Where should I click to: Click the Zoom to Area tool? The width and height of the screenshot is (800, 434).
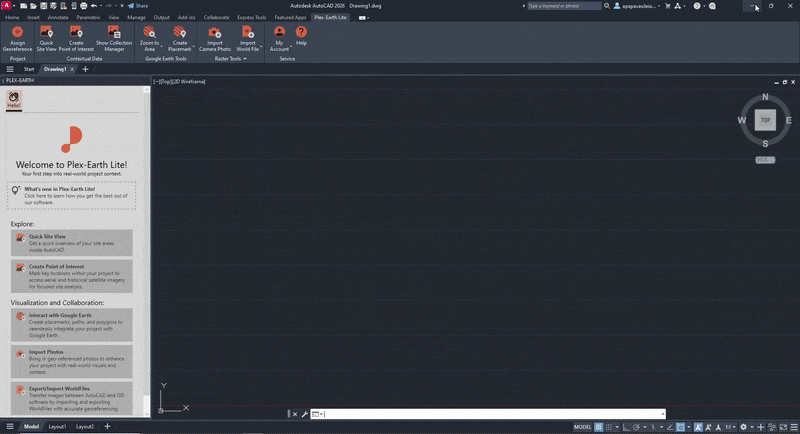point(149,39)
